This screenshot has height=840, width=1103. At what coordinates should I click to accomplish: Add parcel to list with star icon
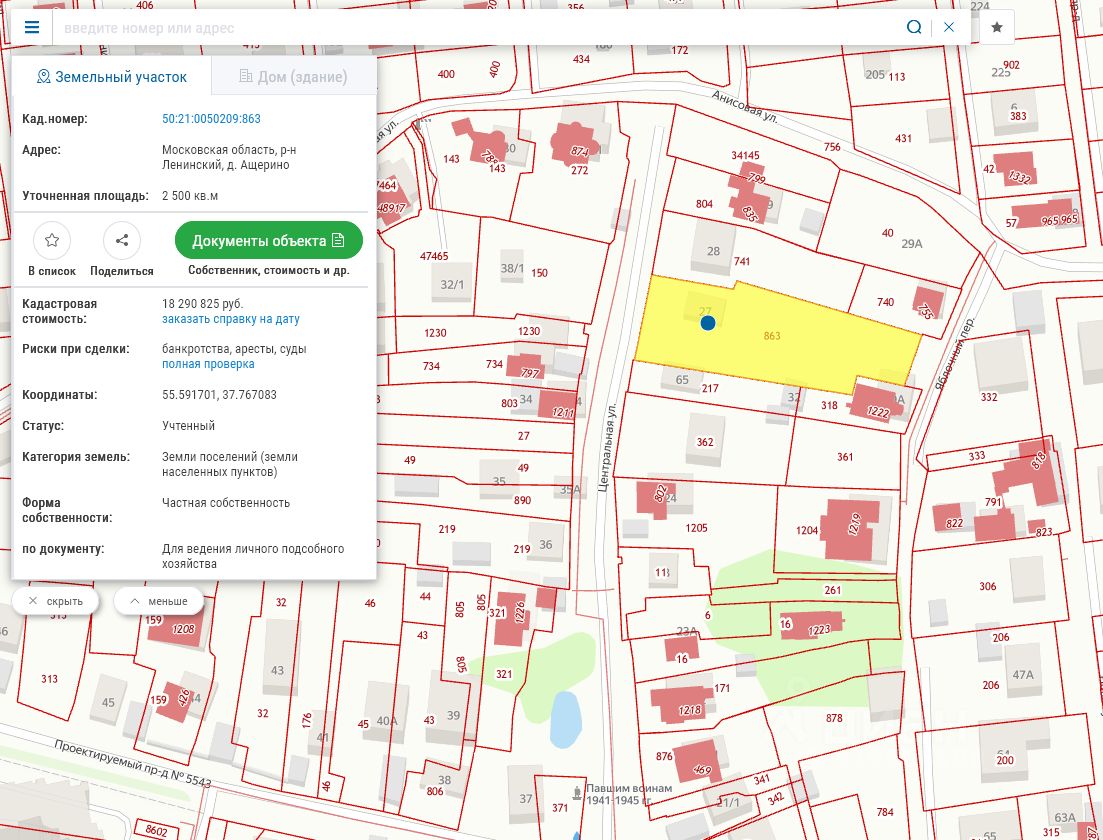(52, 241)
